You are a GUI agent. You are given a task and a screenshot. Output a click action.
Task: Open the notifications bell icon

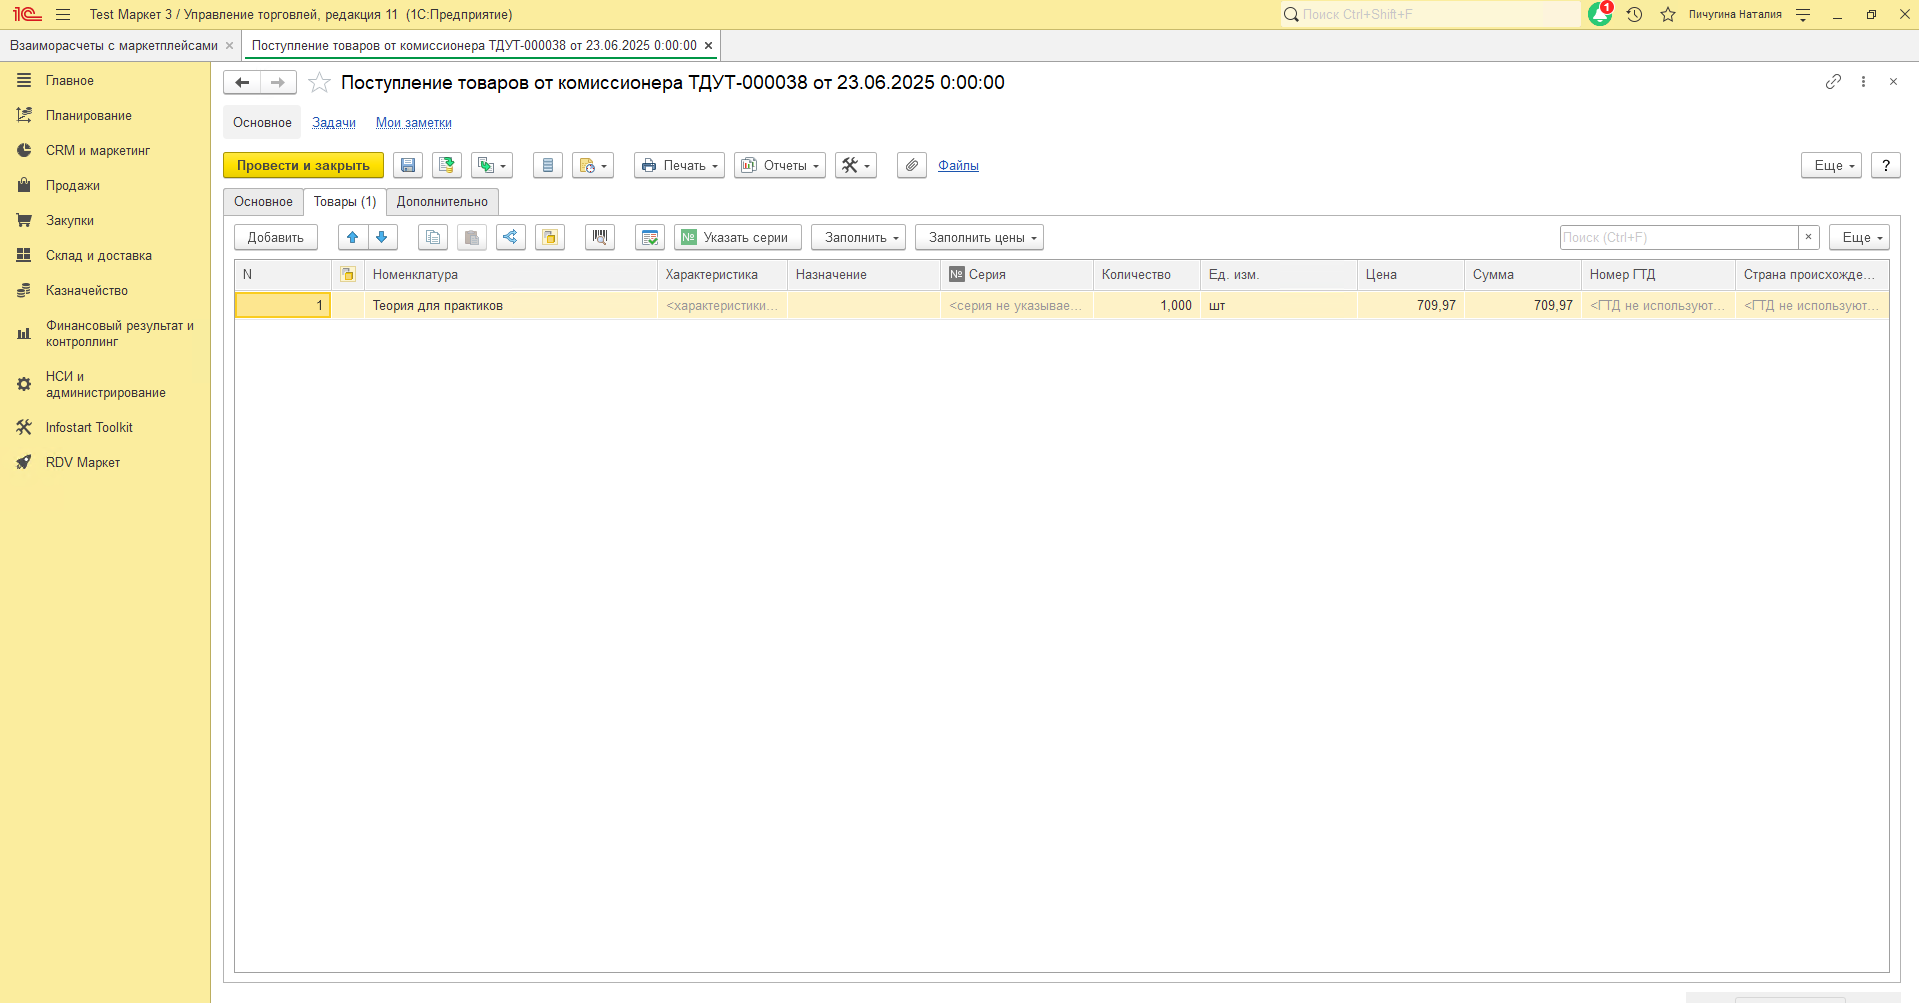tap(1600, 14)
